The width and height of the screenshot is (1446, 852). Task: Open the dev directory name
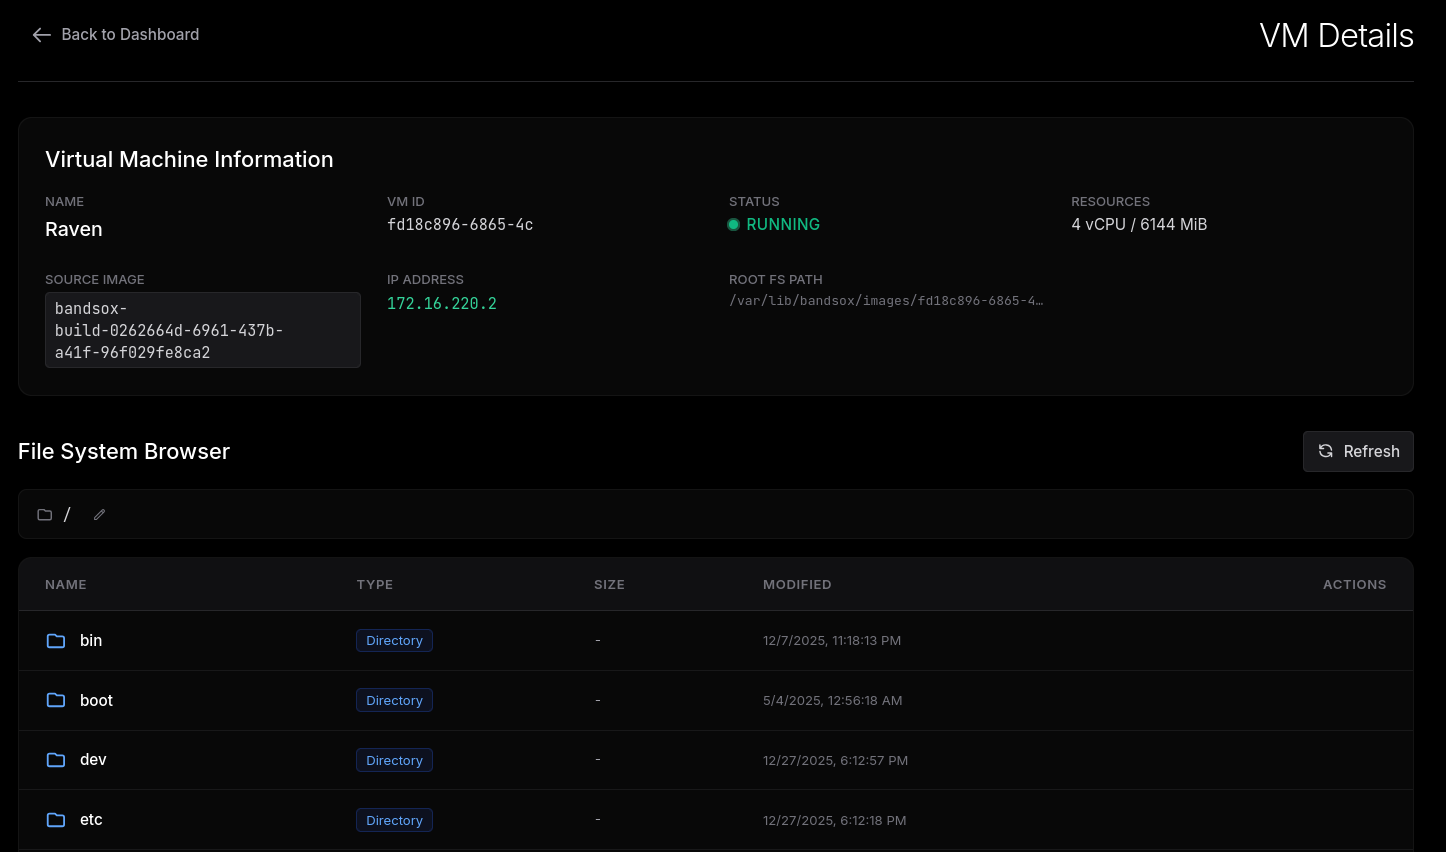93,760
